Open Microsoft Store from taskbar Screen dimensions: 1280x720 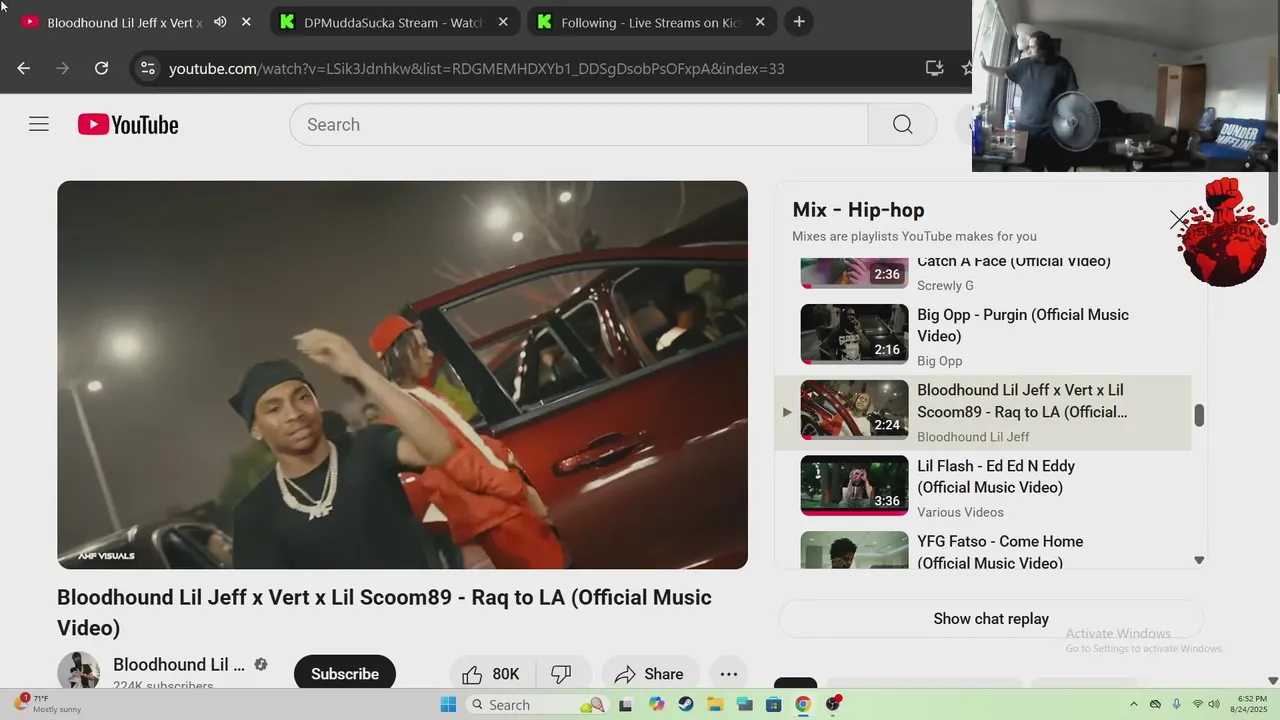(773, 704)
